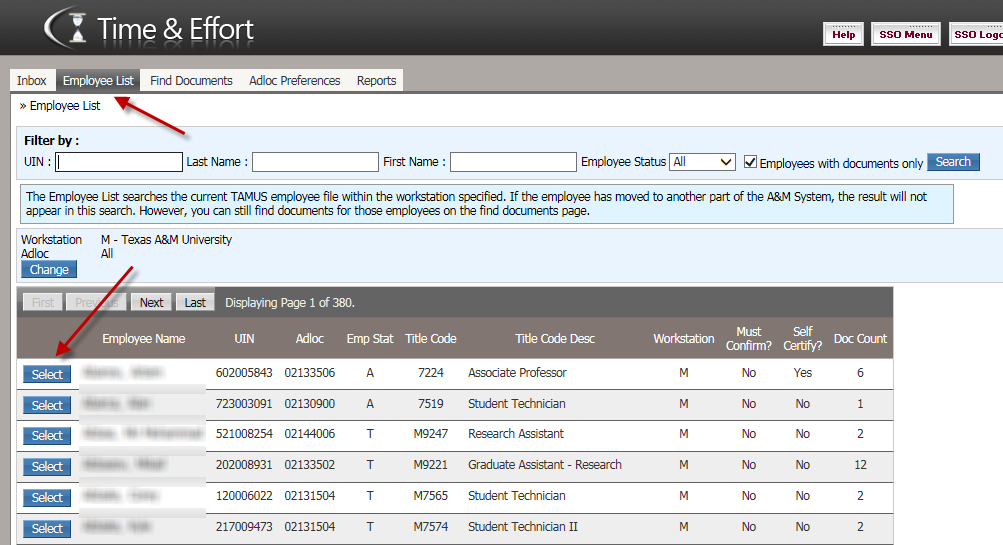The width and height of the screenshot is (1003, 545).
Task: Click the Help button in header
Action: pyautogui.click(x=843, y=35)
